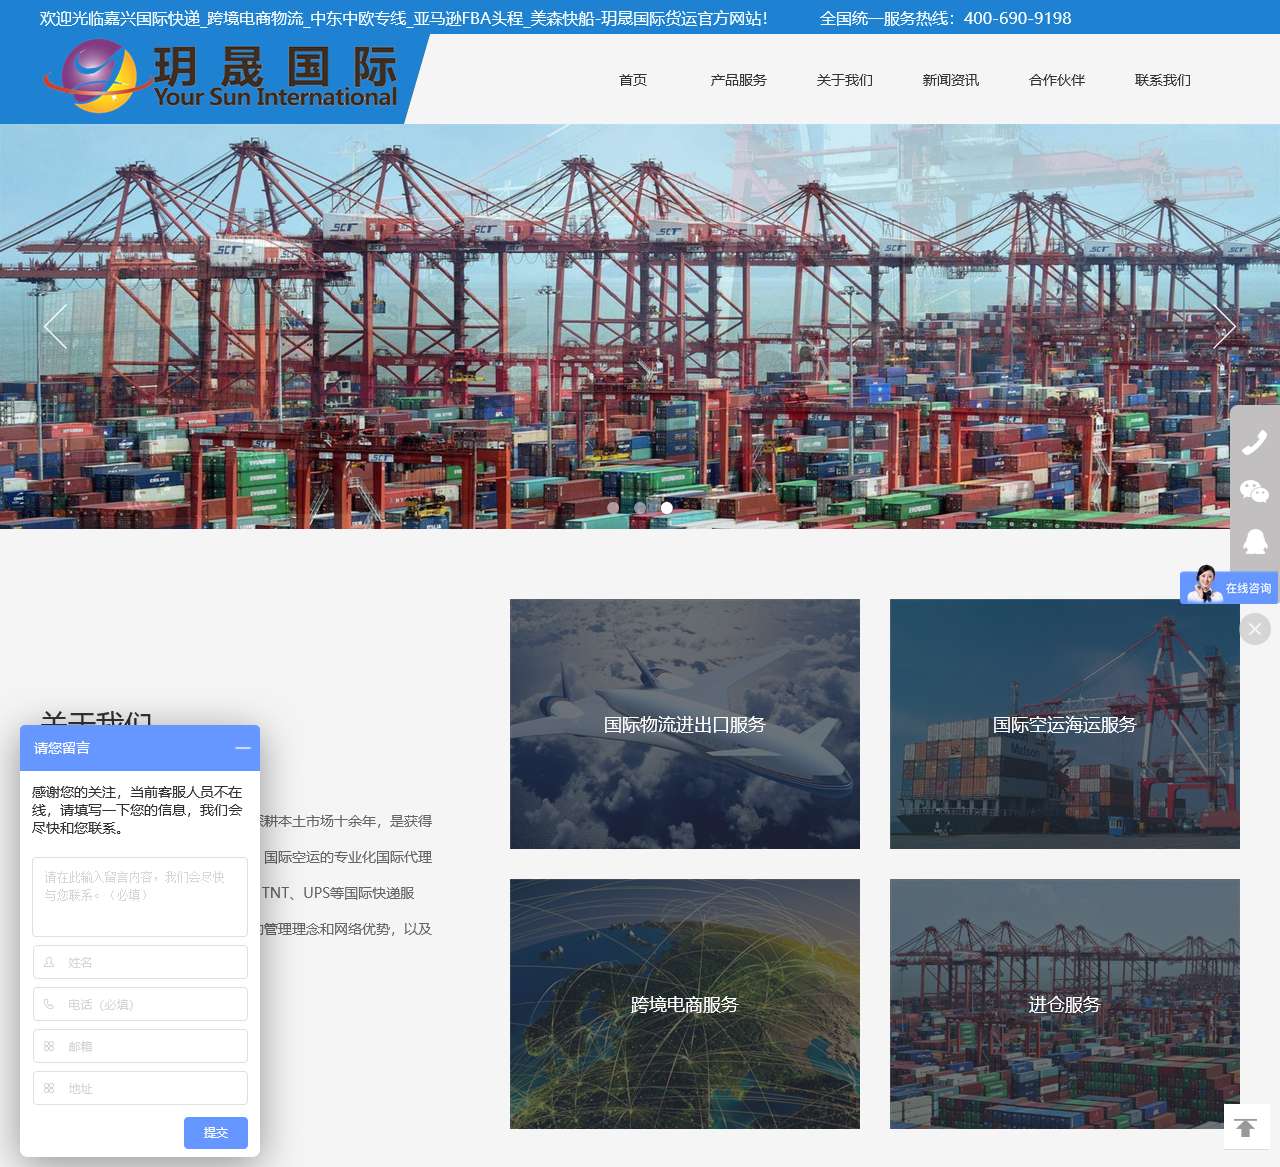The image size is (1280, 1167).
Task: Open phone contact in the side widget
Action: point(1254,442)
